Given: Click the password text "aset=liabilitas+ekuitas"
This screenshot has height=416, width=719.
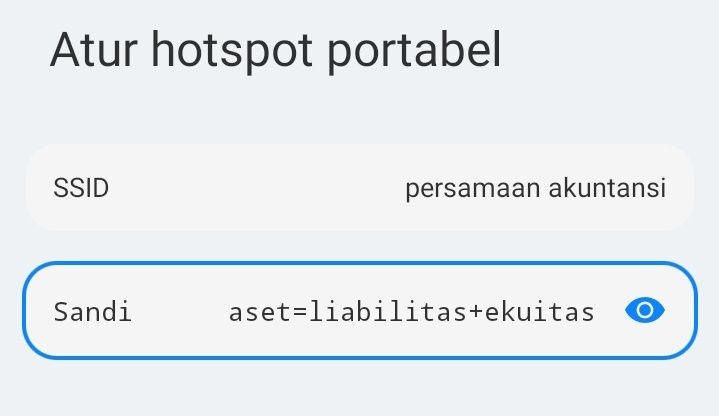Looking at the screenshot, I should (x=411, y=312).
